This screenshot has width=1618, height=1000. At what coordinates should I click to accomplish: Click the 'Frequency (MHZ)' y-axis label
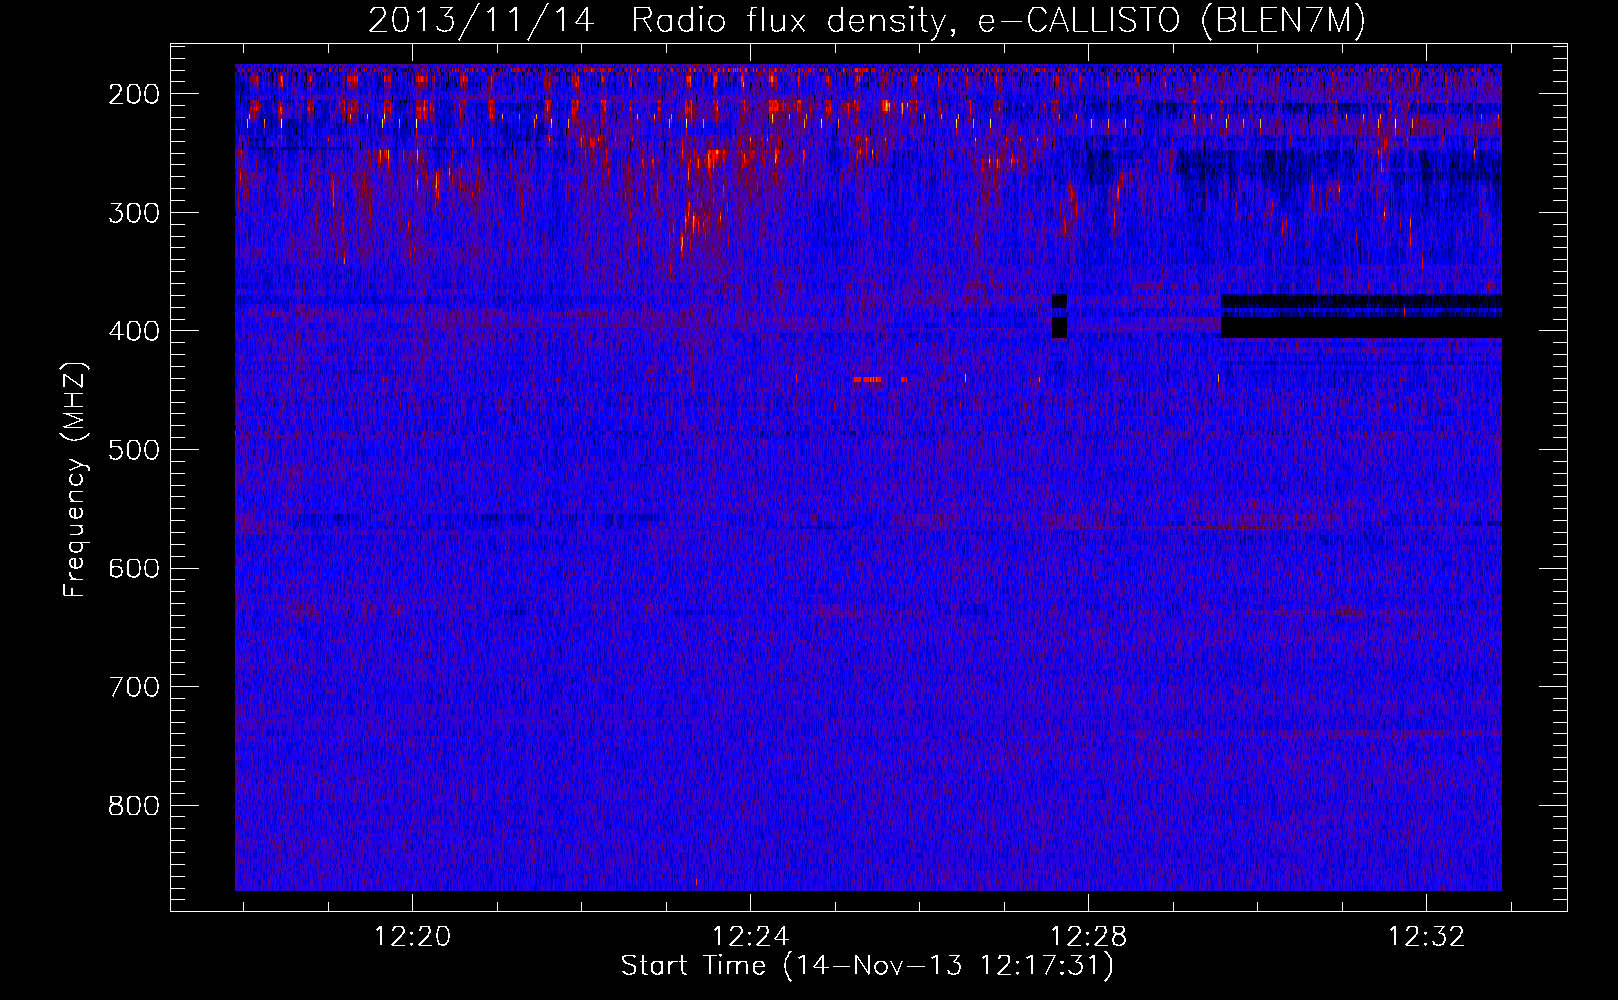click(x=75, y=480)
